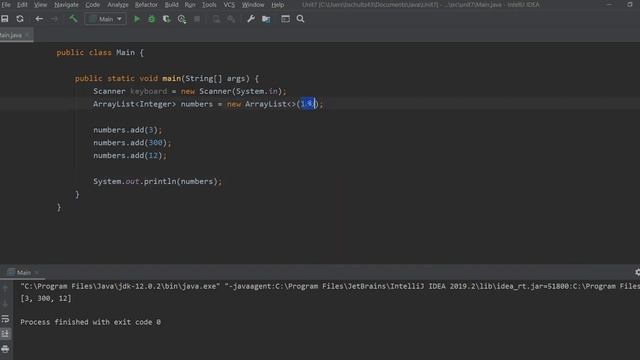Restore the IntelliJ IDEA window size

(x=630, y=4)
